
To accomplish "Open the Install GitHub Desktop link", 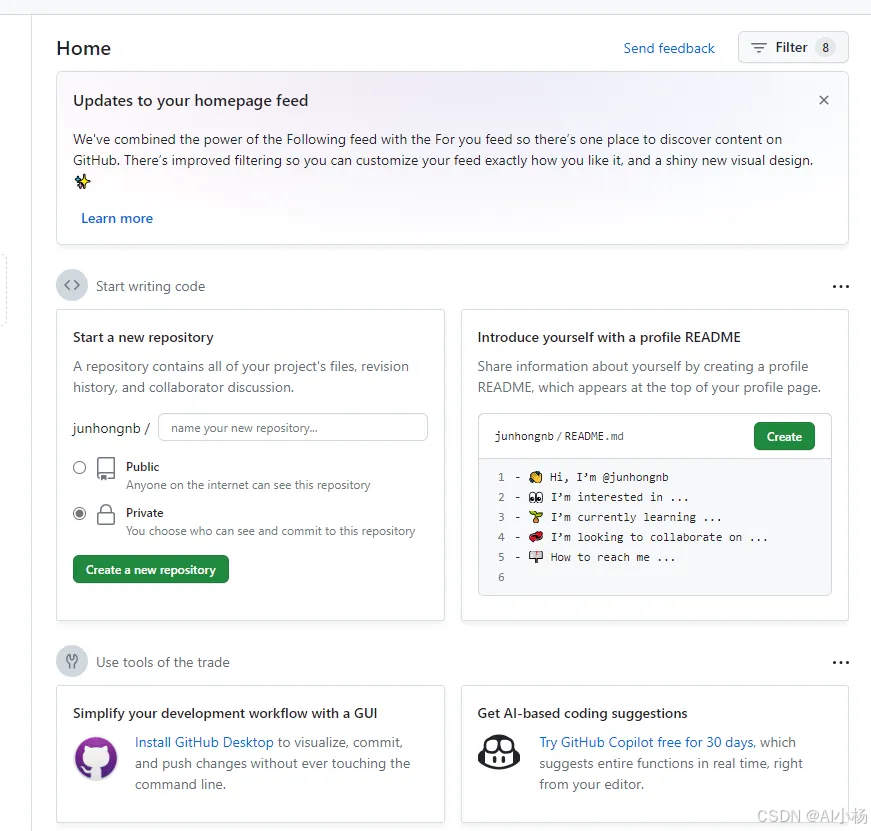I will (x=204, y=742).
